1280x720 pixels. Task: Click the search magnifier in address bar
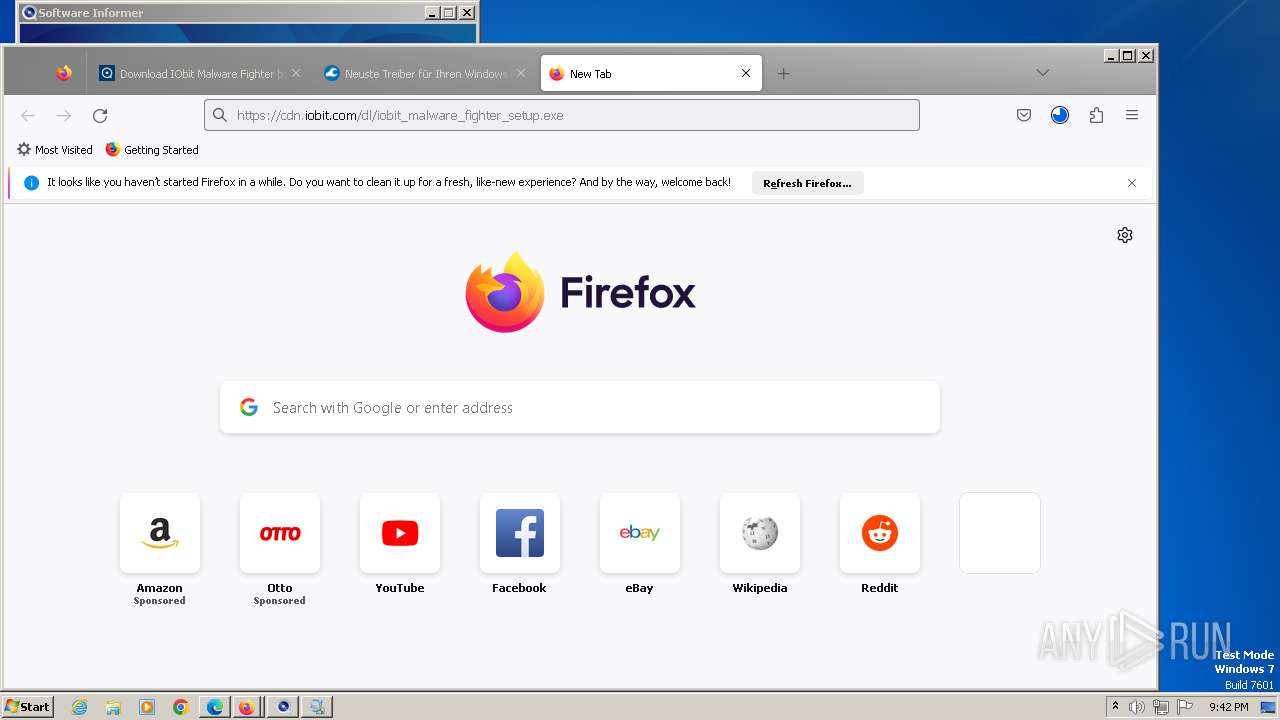(220, 115)
